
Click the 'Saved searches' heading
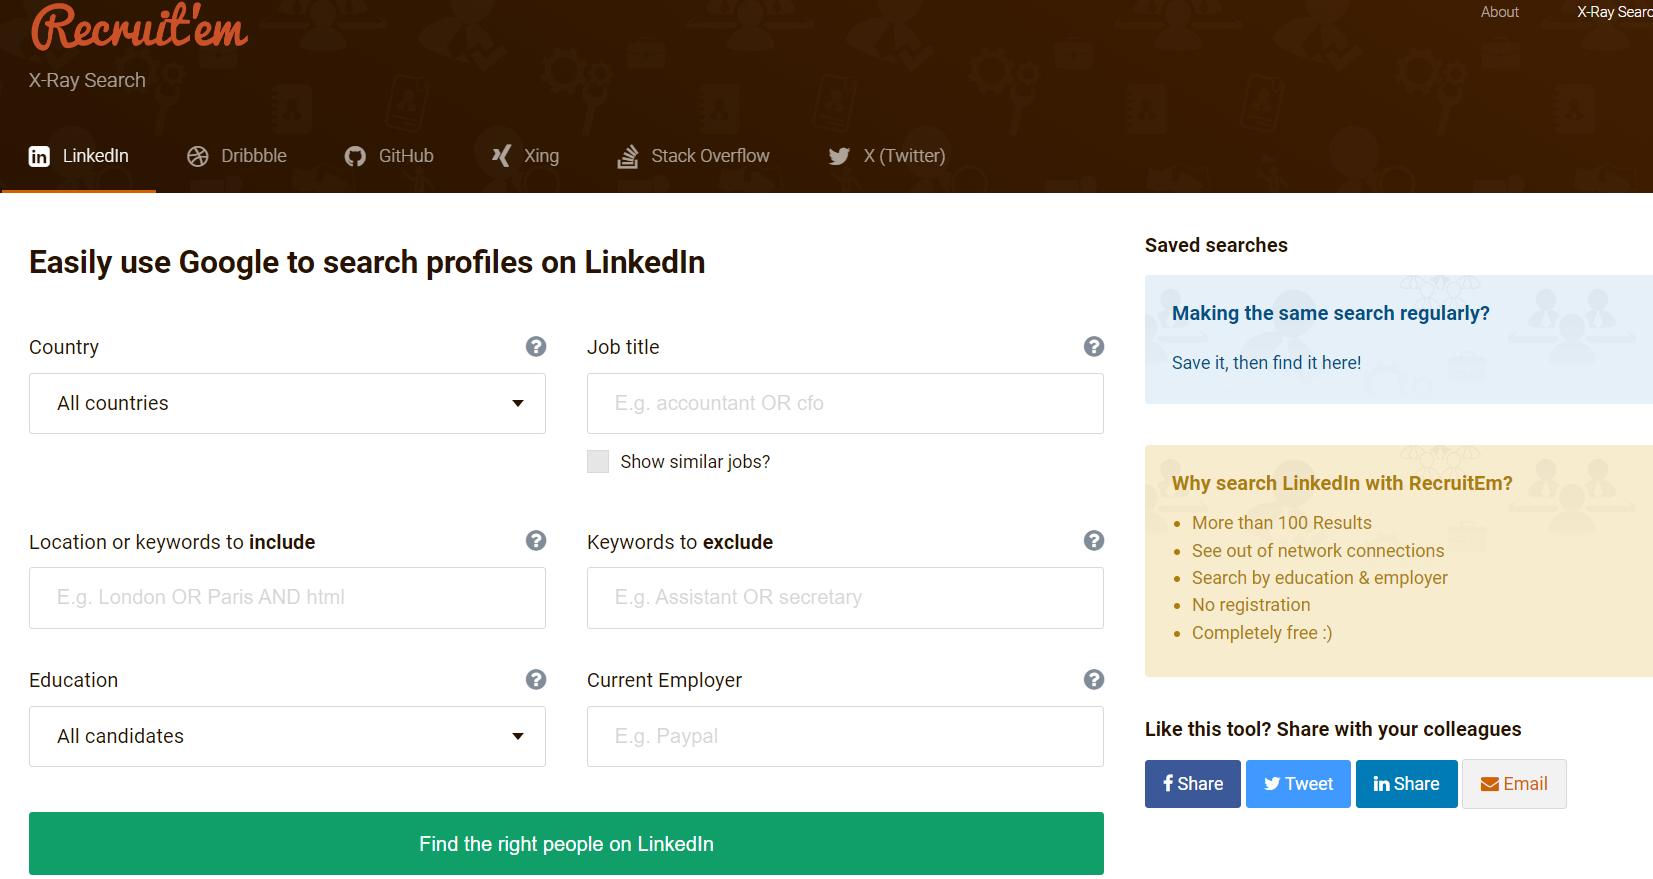[1216, 245]
